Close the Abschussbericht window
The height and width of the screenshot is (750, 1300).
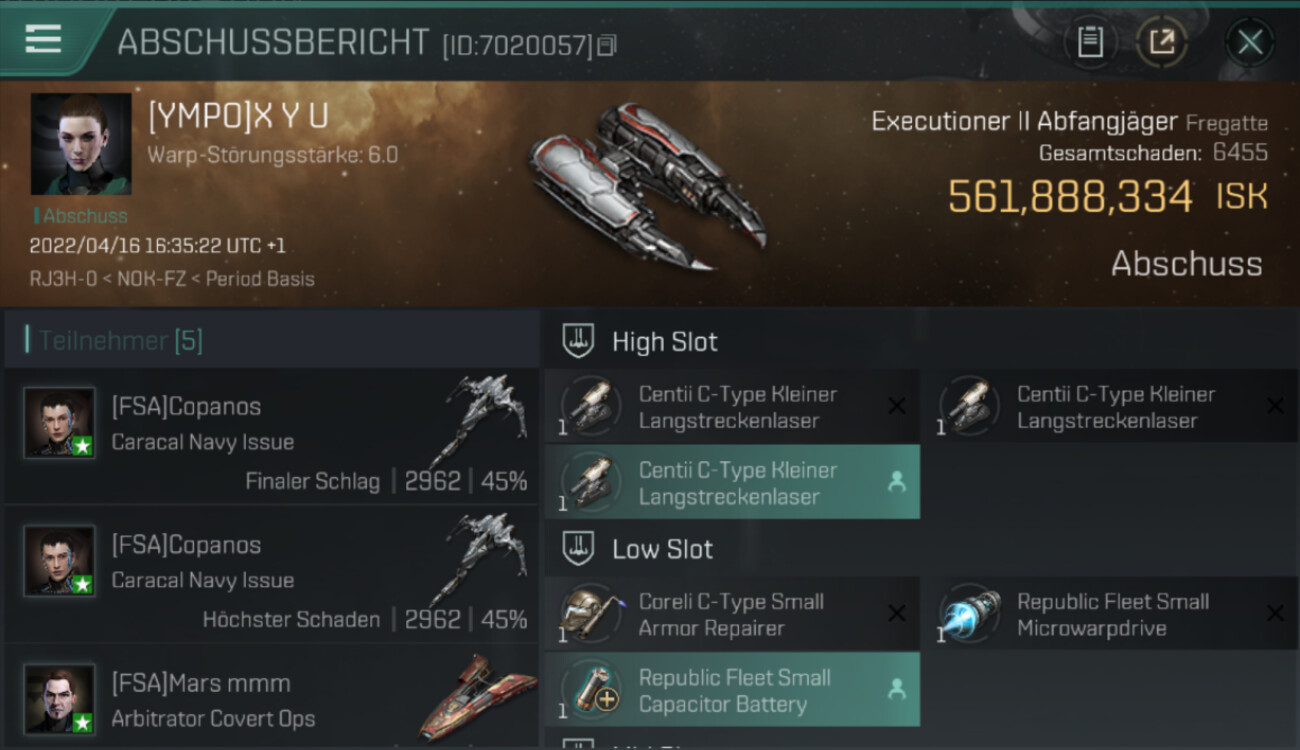click(x=1249, y=42)
